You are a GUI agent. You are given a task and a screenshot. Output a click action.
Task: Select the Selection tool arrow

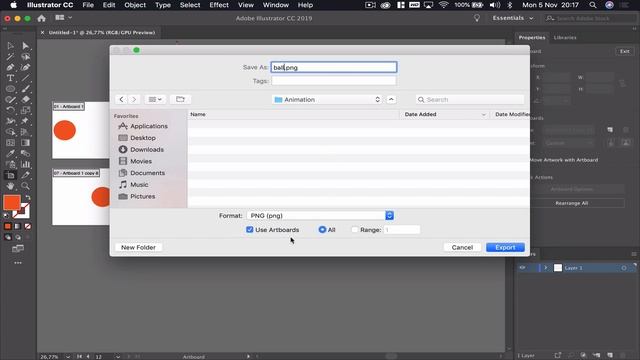(10, 46)
